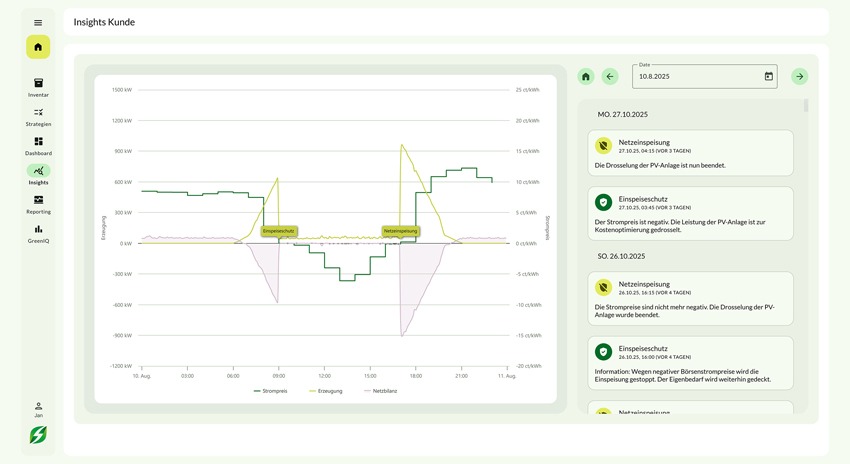Open the Reporting section
Viewport: 850px width, 464px height.
point(38,204)
